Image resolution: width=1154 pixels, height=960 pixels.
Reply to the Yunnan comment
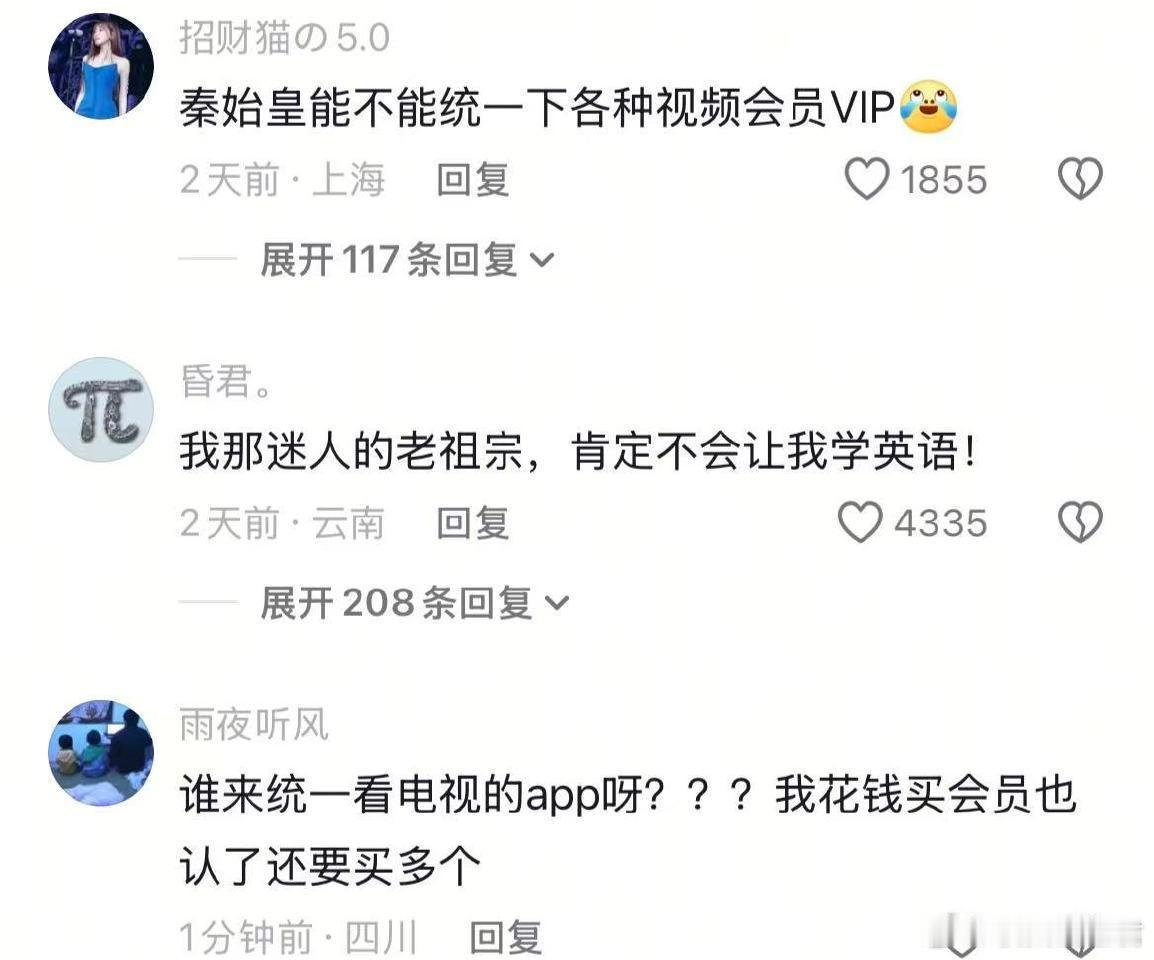pyautogui.click(x=472, y=523)
